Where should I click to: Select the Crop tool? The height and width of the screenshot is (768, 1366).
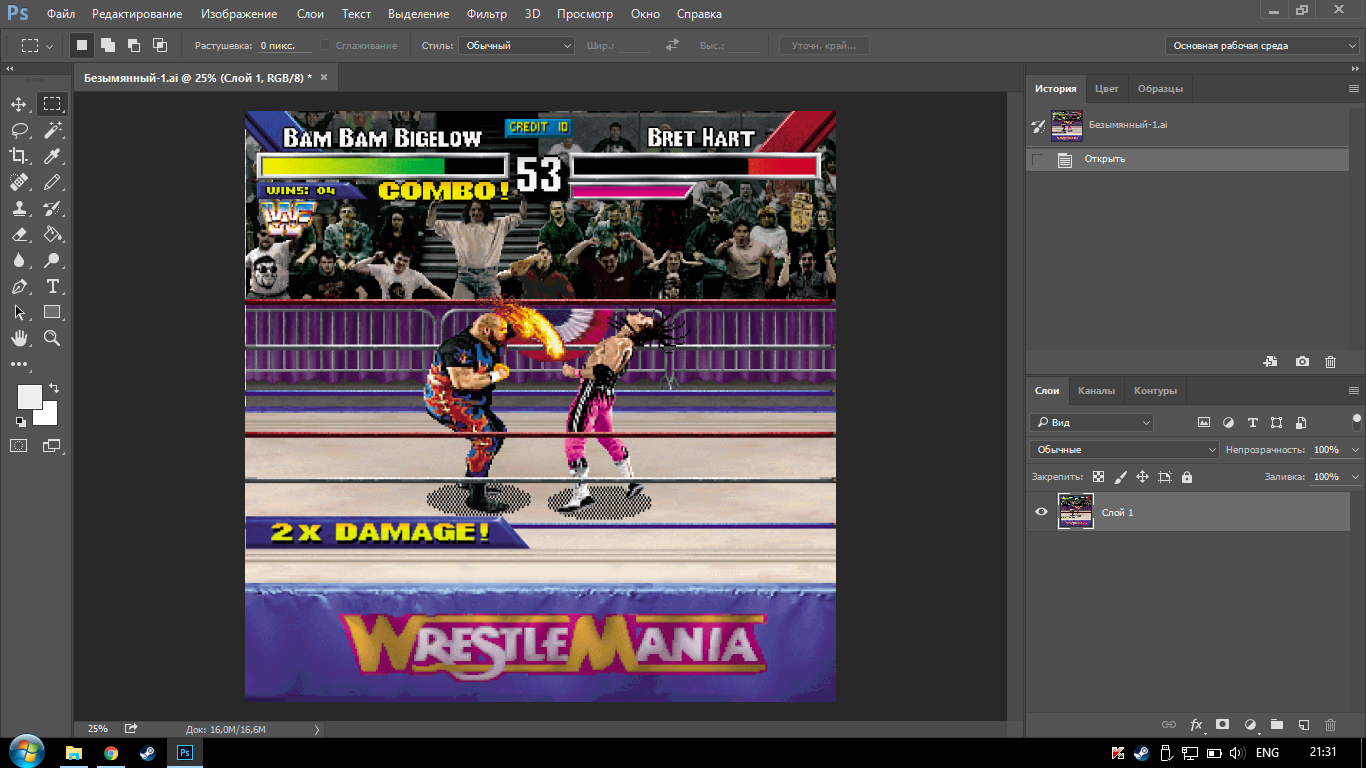tap(19, 156)
